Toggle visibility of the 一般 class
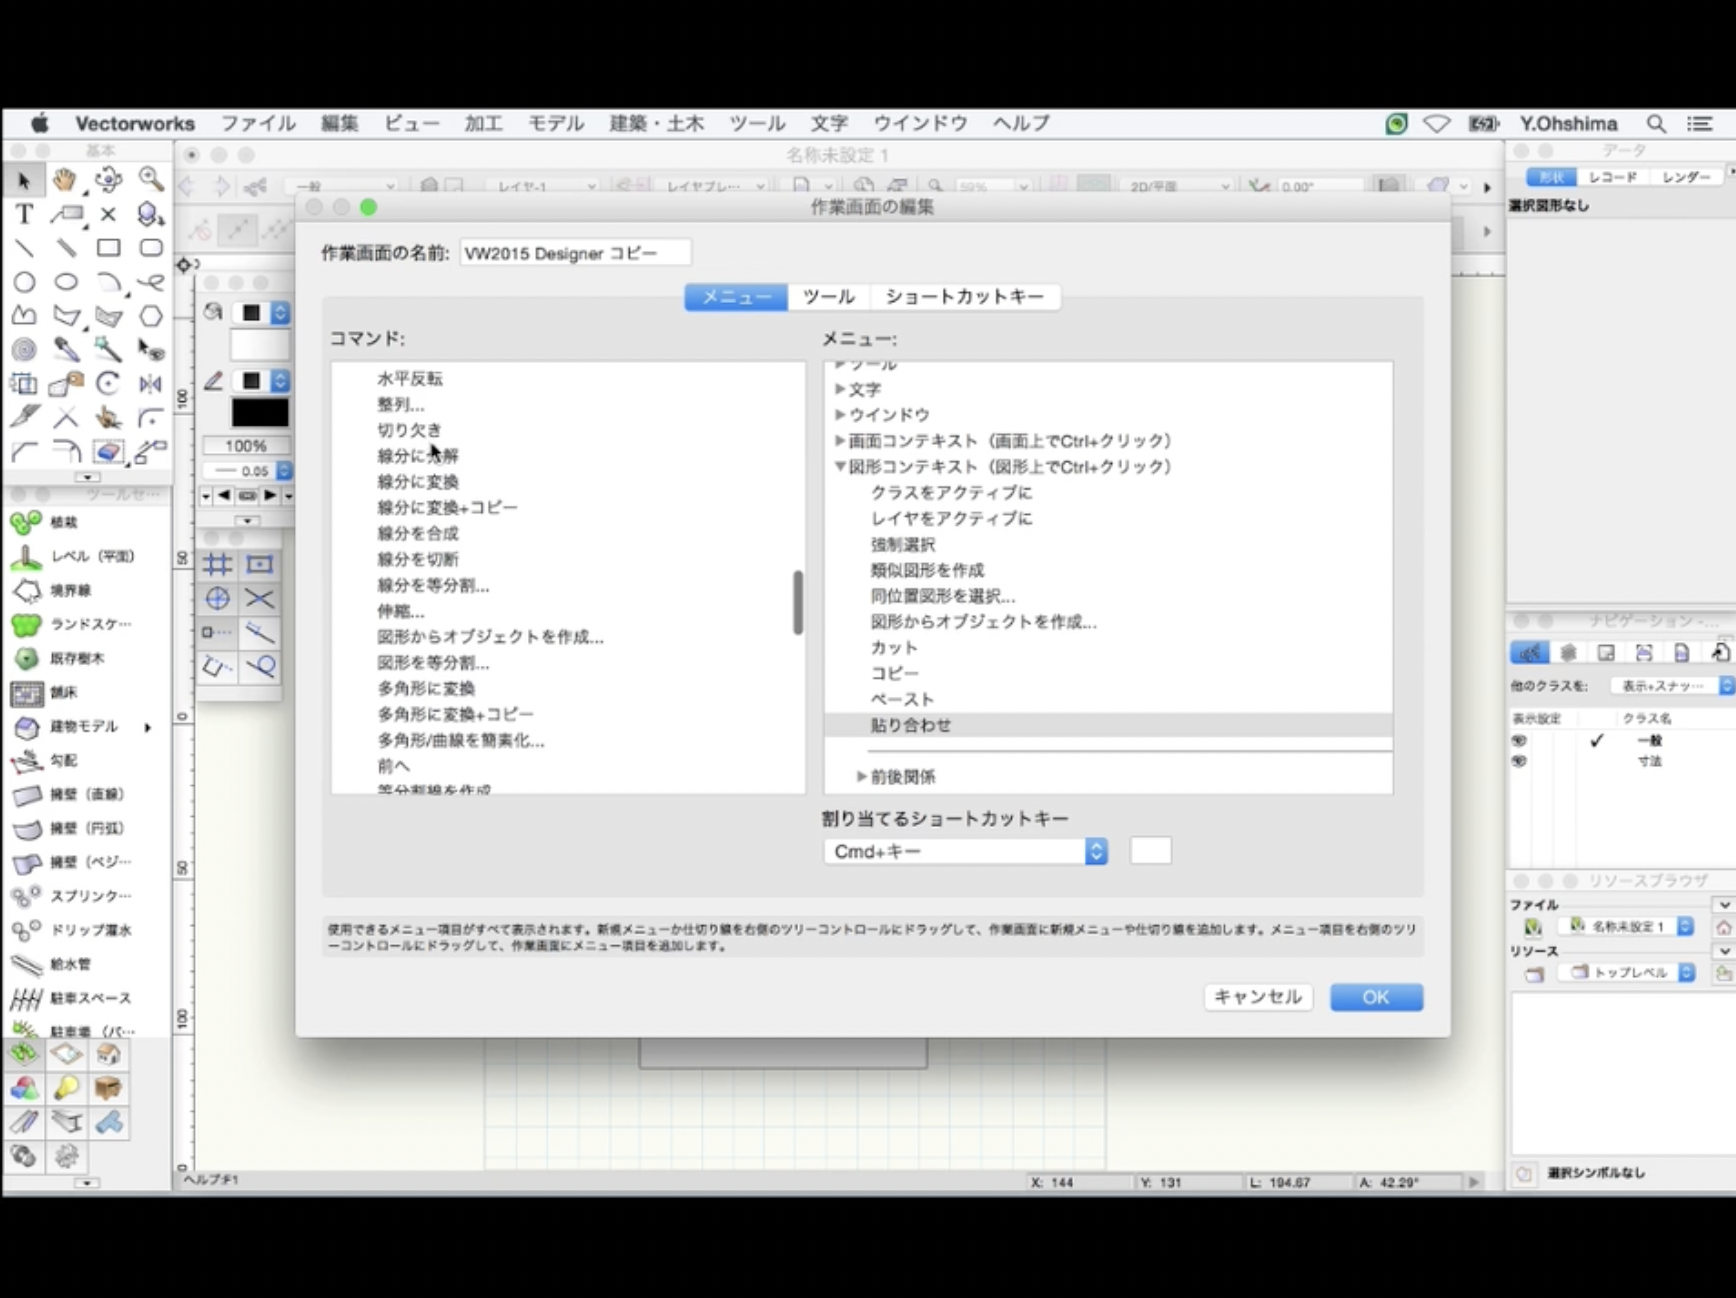 [x=1519, y=741]
